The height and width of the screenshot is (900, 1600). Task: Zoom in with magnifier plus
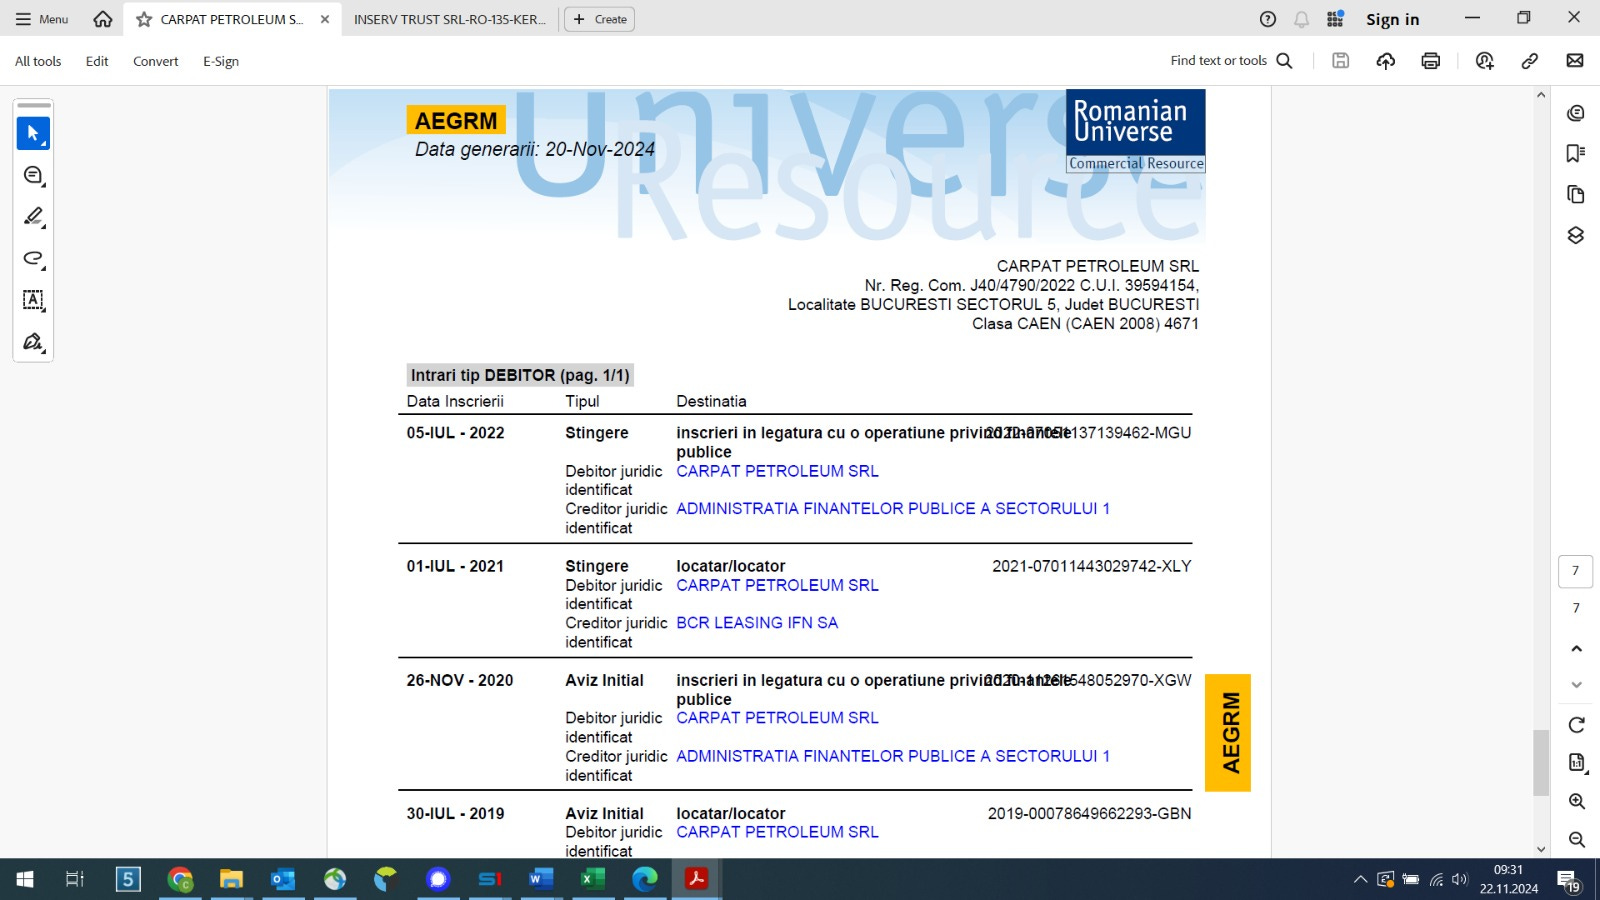1576,801
